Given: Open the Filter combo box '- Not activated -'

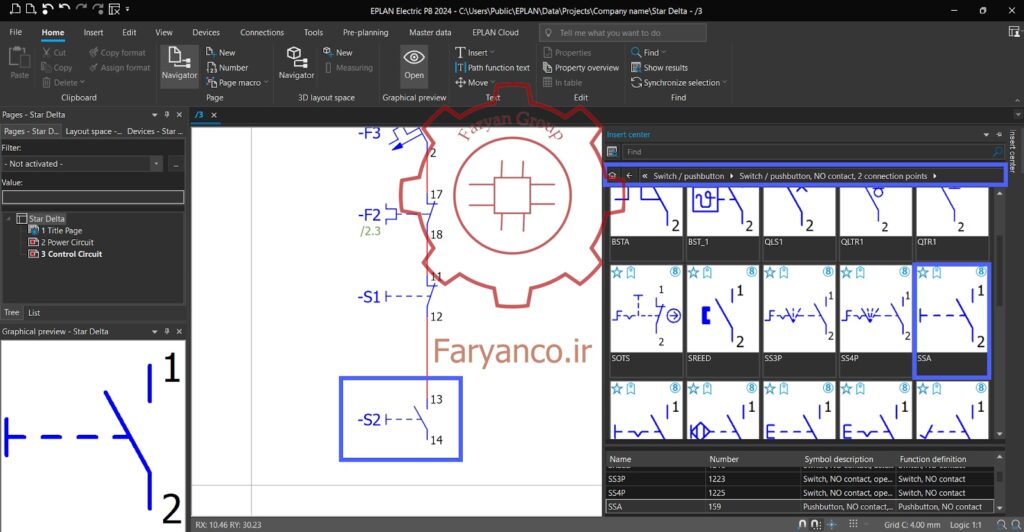Looking at the screenshot, I should click(x=82, y=164).
